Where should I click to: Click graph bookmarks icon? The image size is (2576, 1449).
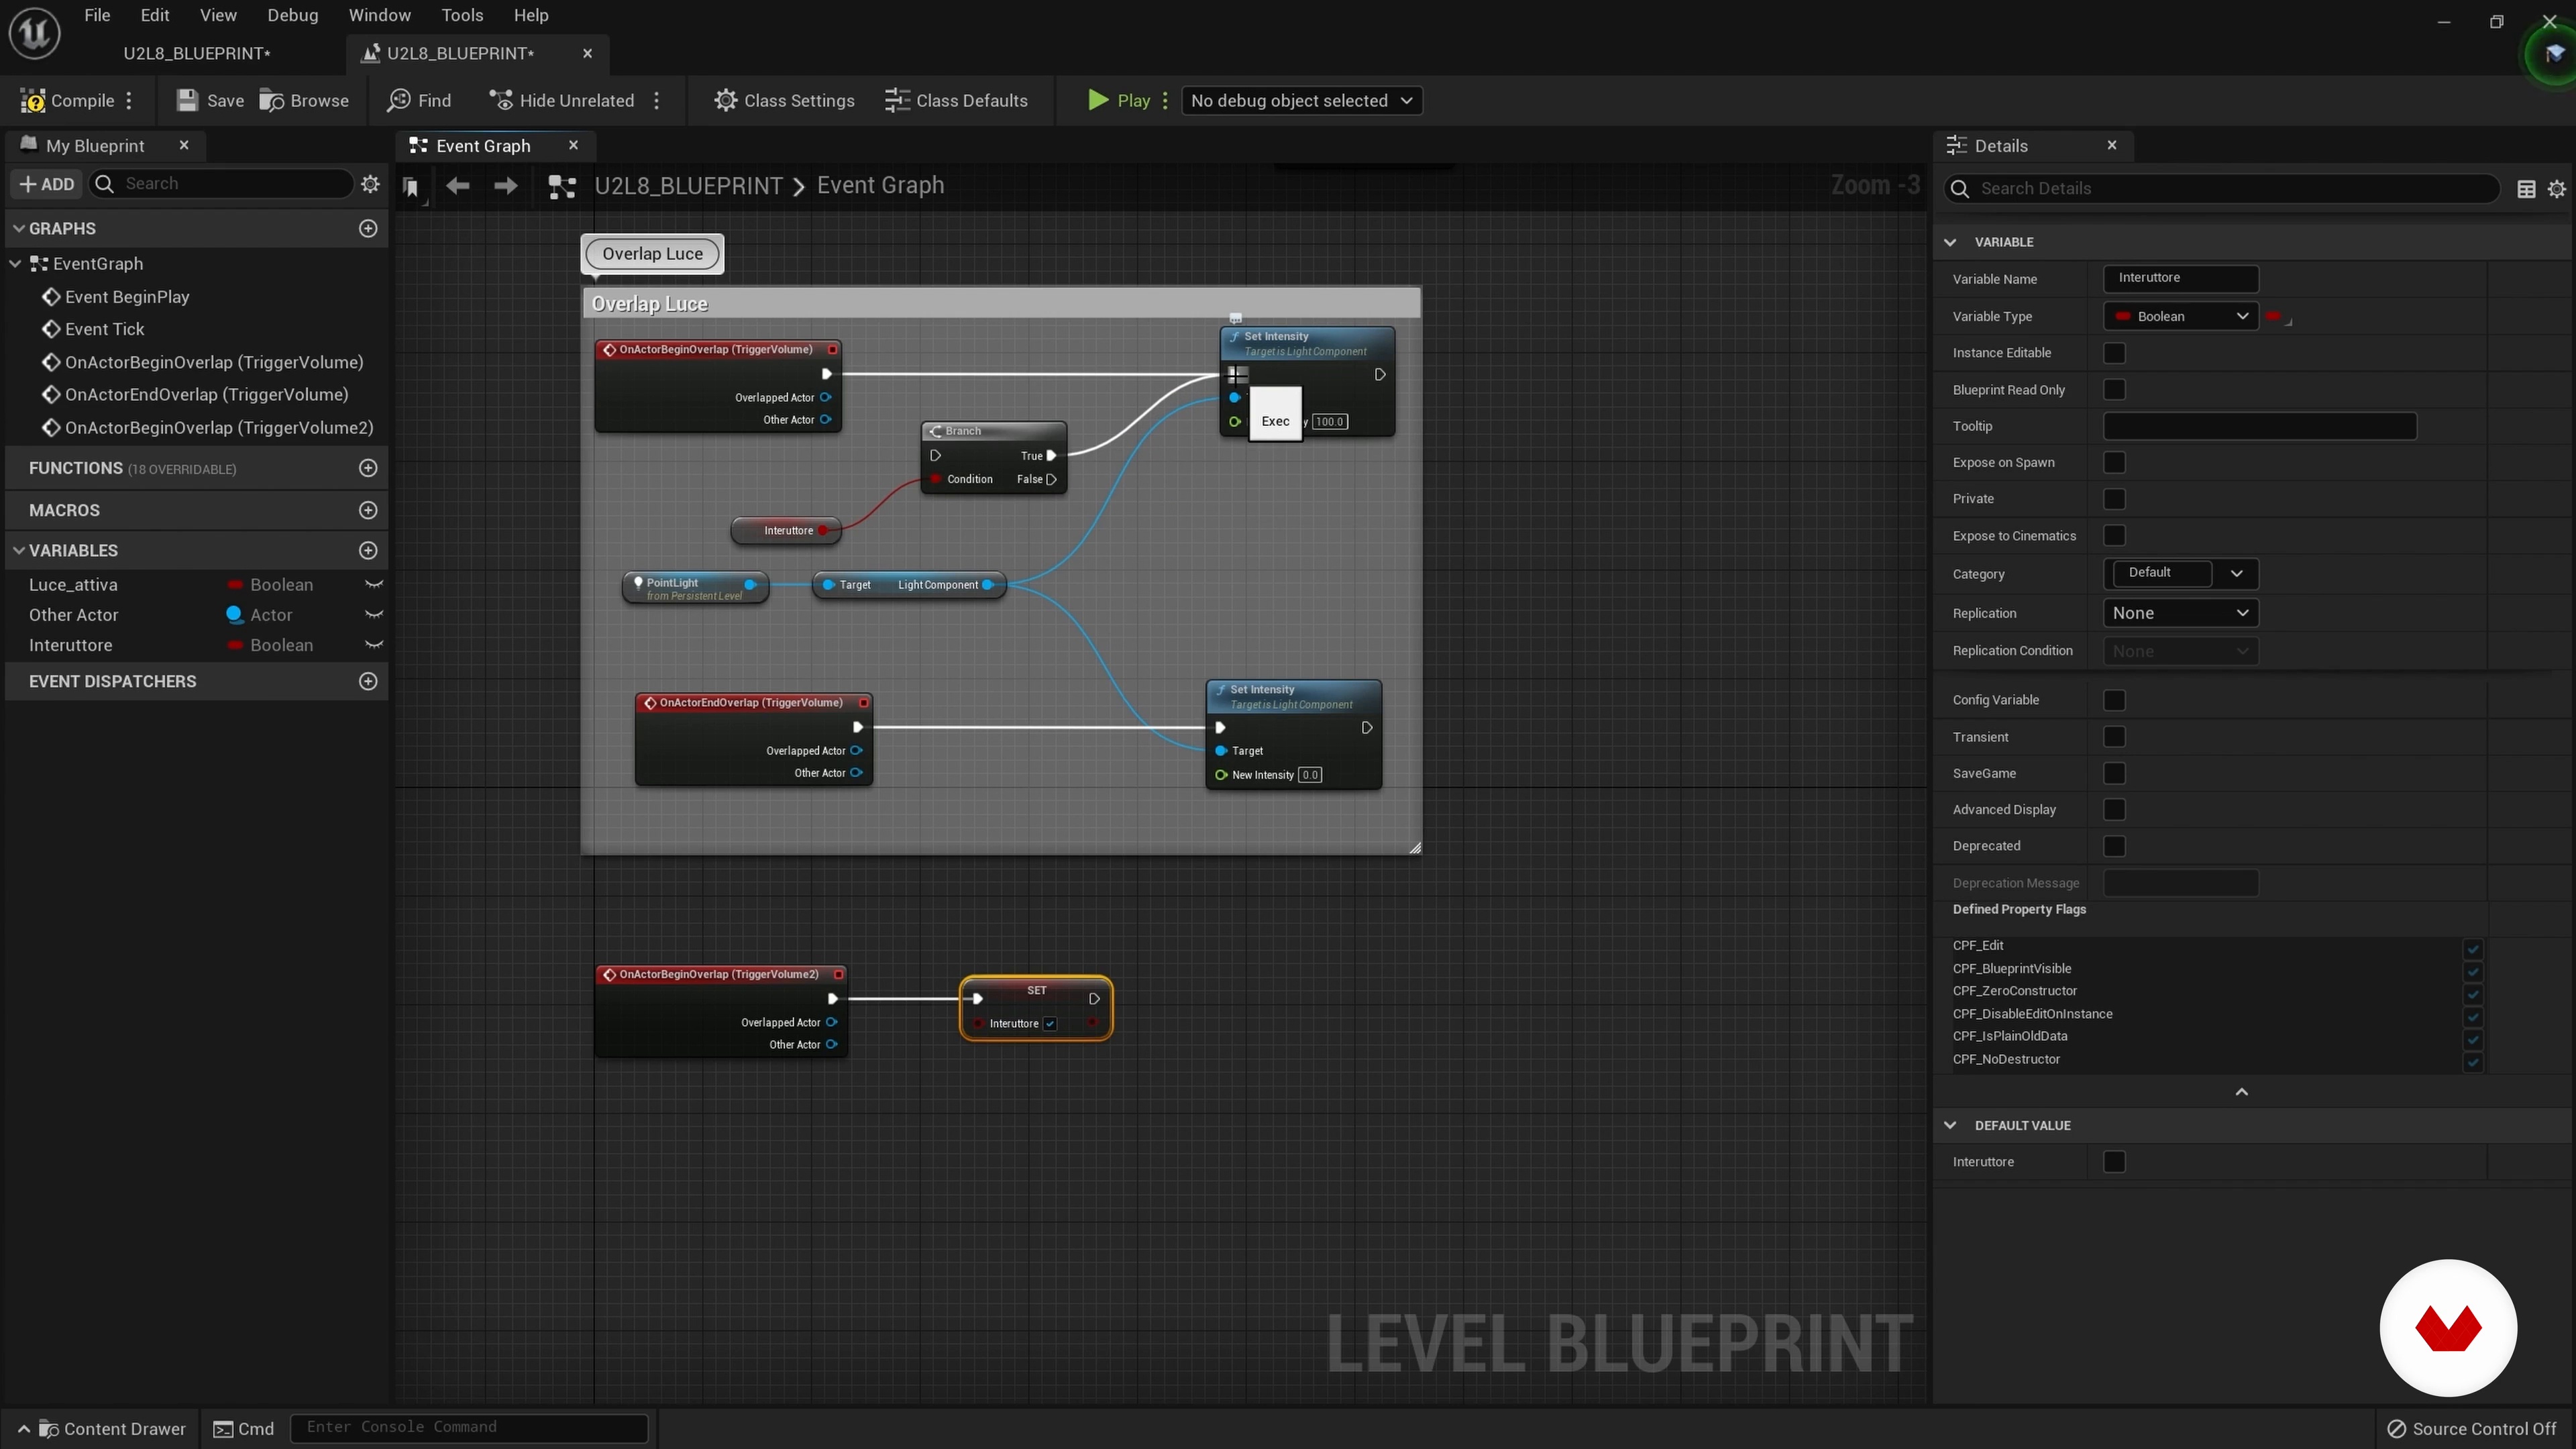point(411,187)
